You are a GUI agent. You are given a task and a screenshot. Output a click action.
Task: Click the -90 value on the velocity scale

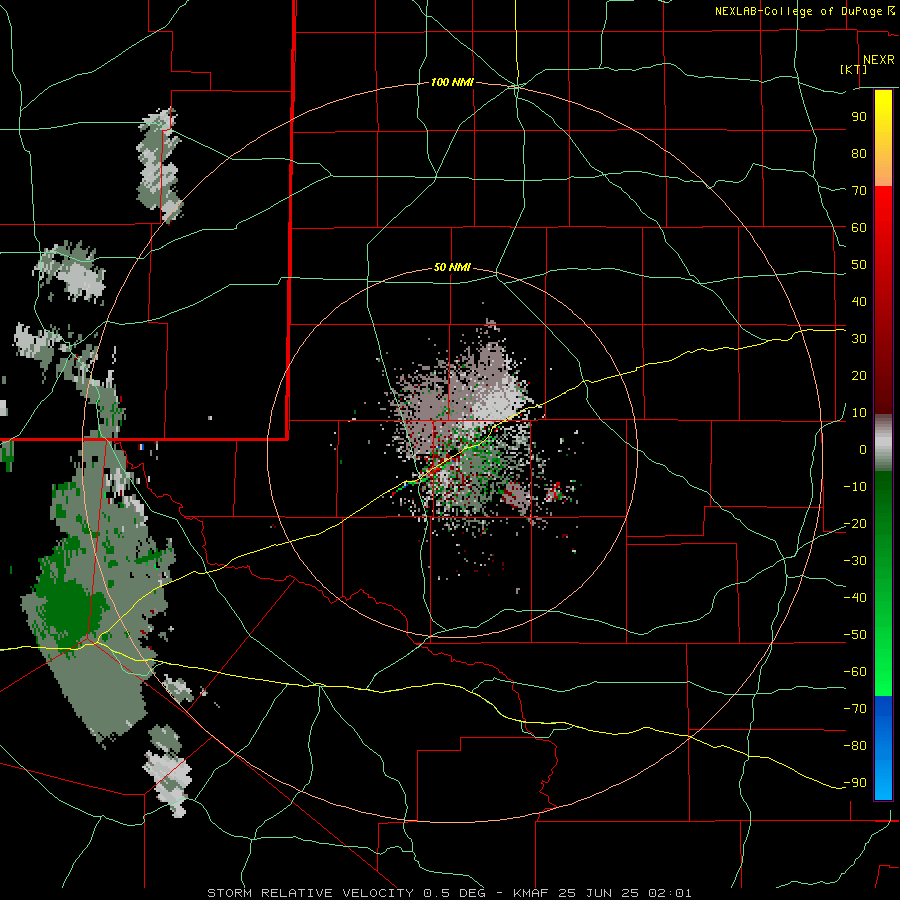click(855, 783)
